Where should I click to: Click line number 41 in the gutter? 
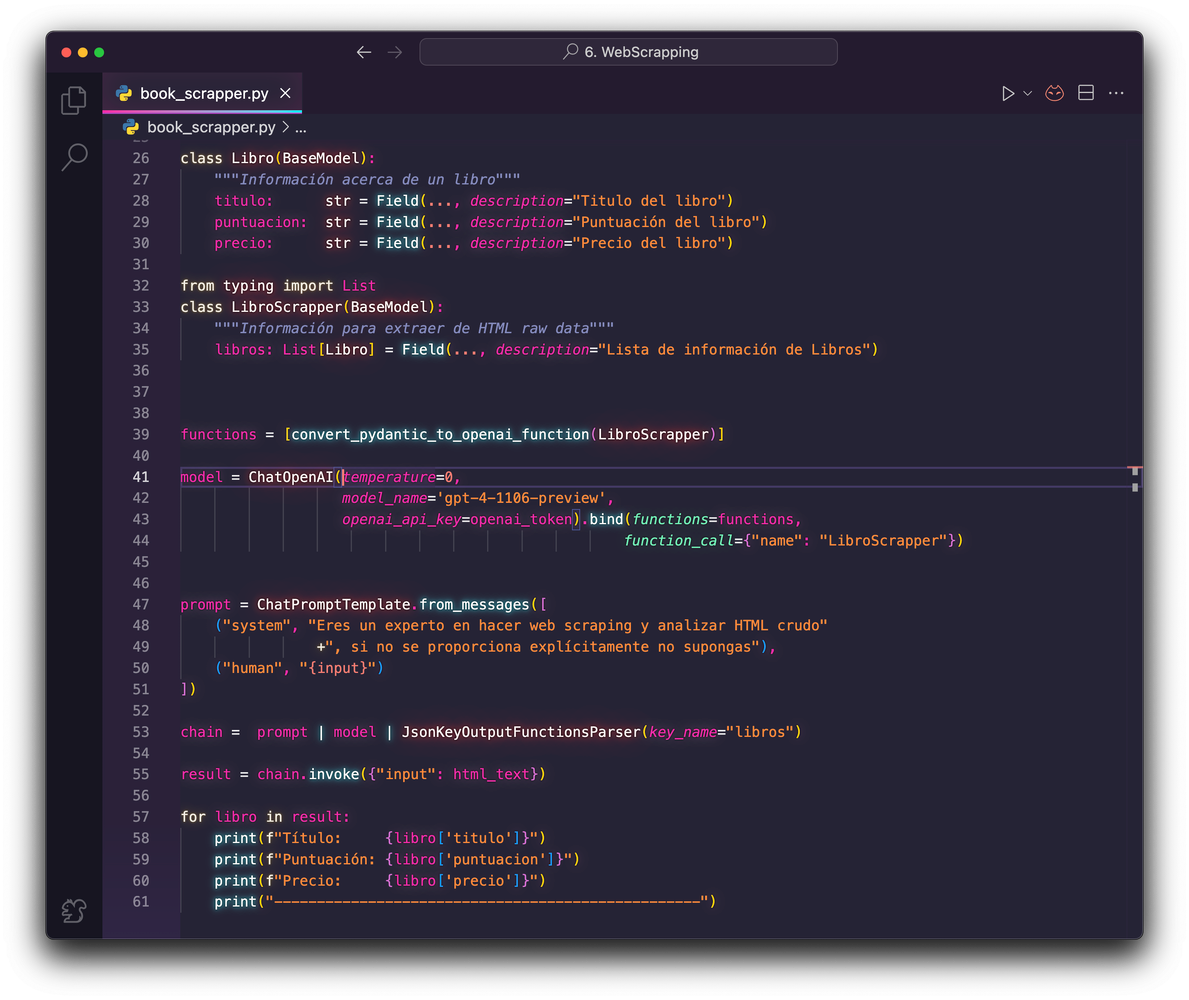coord(140,476)
